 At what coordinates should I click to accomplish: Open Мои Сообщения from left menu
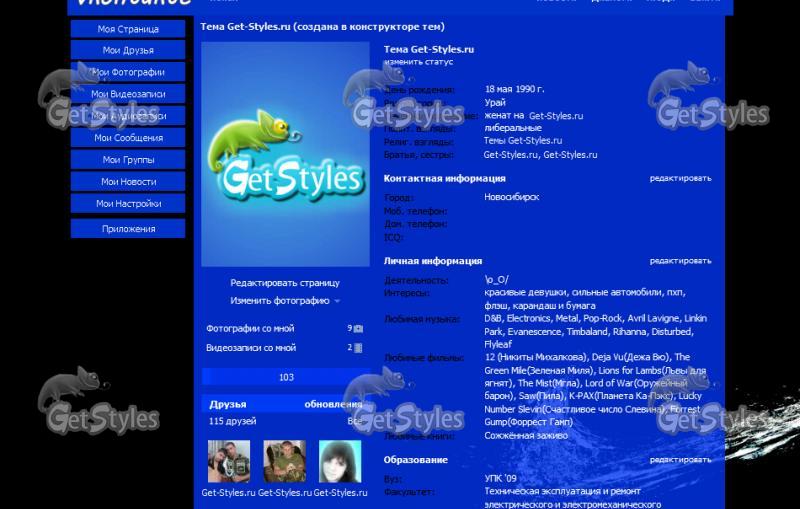128,138
